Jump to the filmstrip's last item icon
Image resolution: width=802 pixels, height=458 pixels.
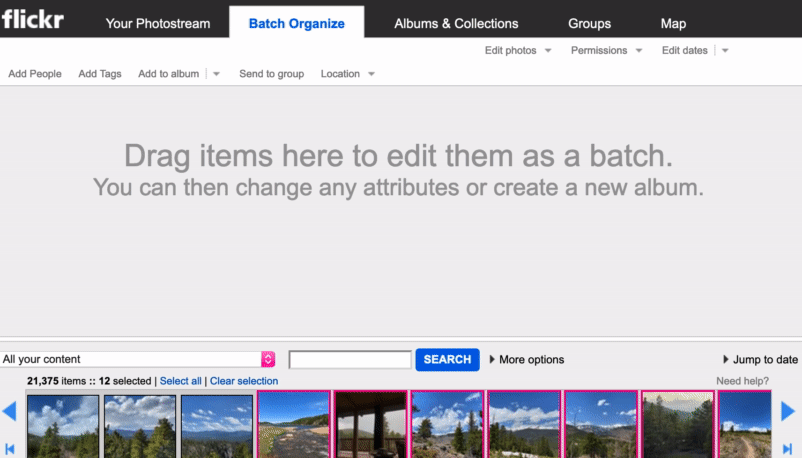pos(787,449)
